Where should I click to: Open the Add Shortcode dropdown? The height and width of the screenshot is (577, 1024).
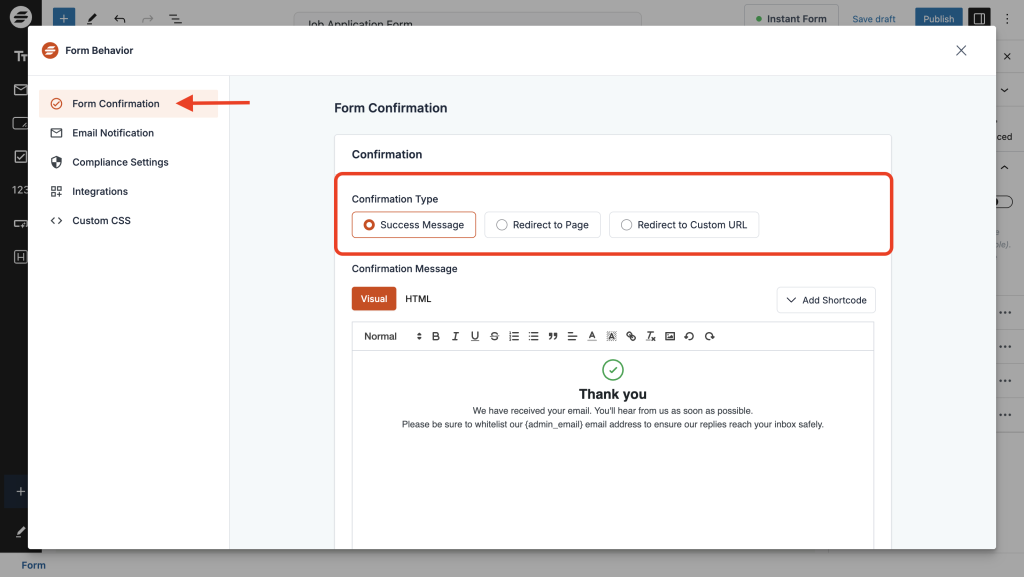pos(826,300)
